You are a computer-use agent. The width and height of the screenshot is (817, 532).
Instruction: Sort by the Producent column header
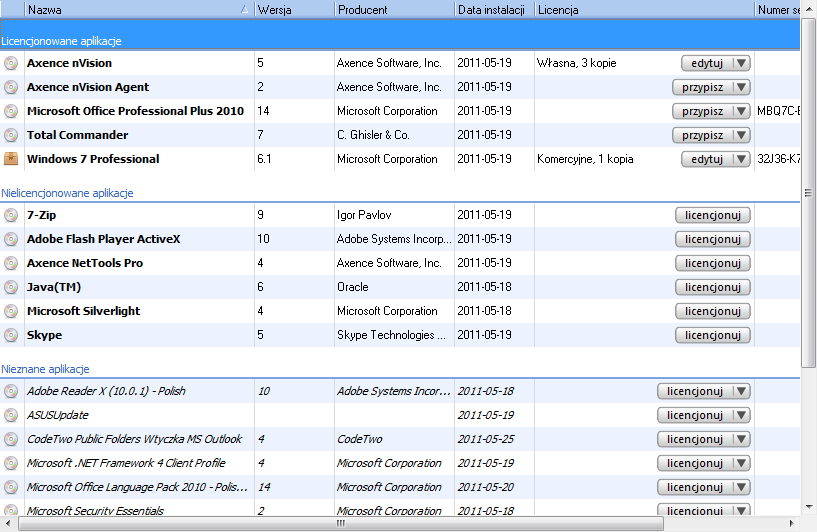(394, 9)
